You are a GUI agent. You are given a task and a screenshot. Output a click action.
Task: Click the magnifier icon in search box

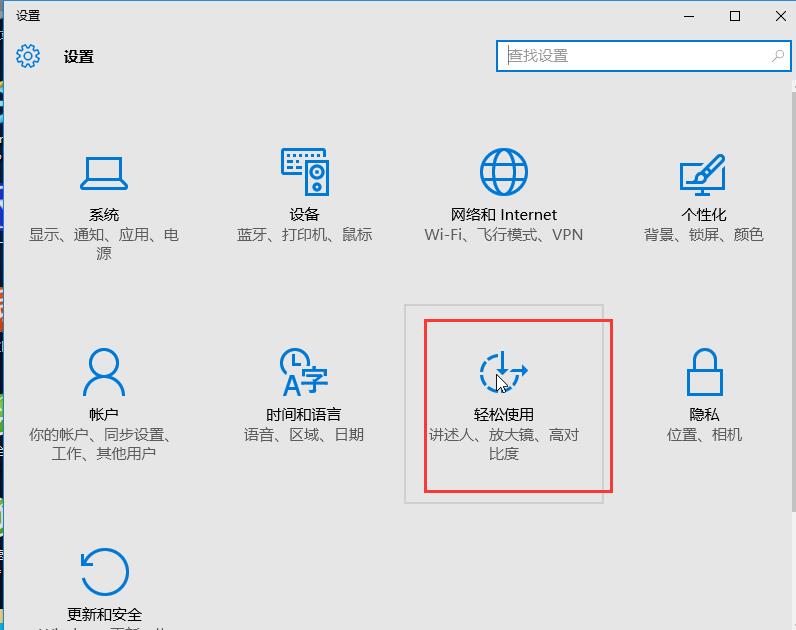pos(778,56)
